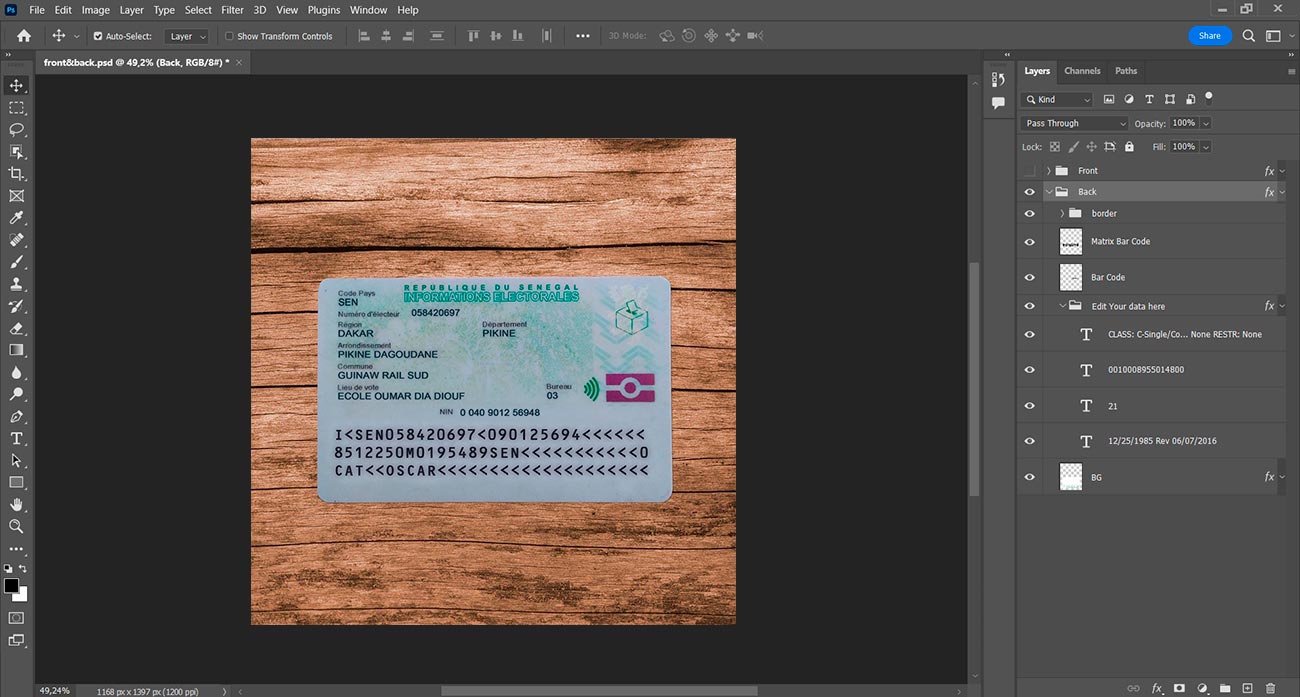Open the Pass Through blend mode dropdown
The width and height of the screenshot is (1300, 697).
1074,123
